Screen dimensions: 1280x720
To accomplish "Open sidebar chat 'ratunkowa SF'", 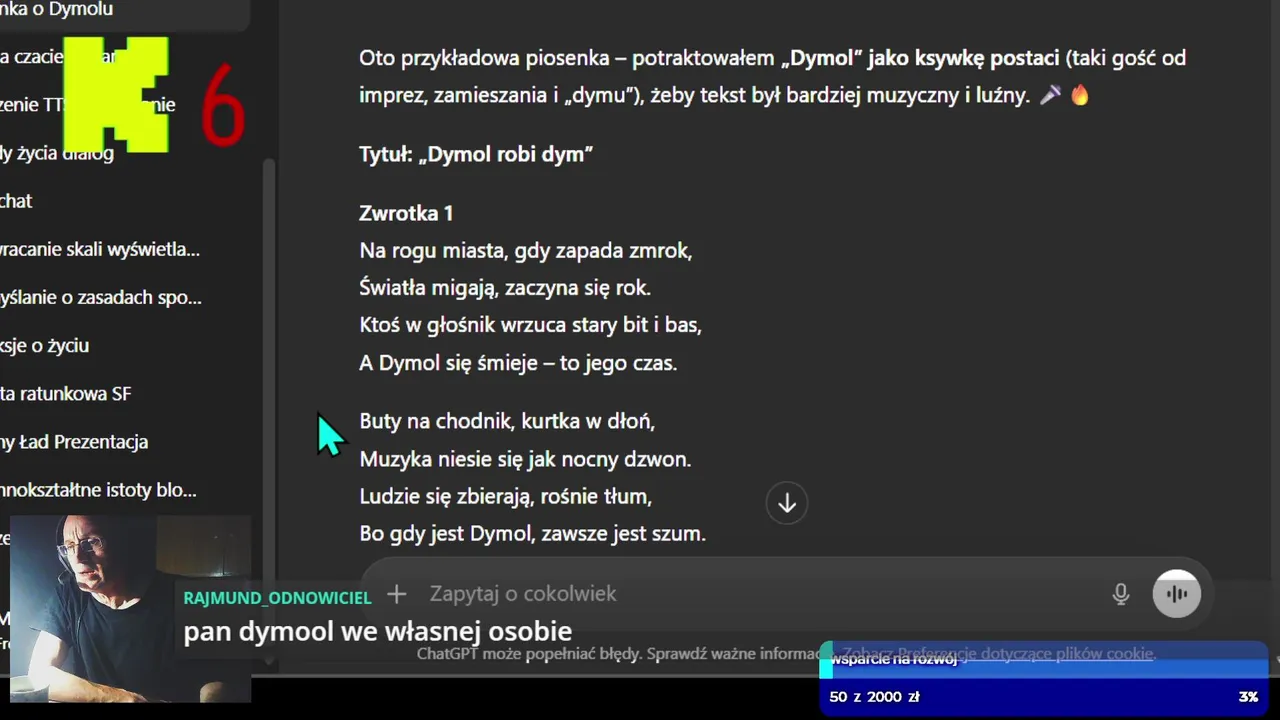I will coord(66,393).
